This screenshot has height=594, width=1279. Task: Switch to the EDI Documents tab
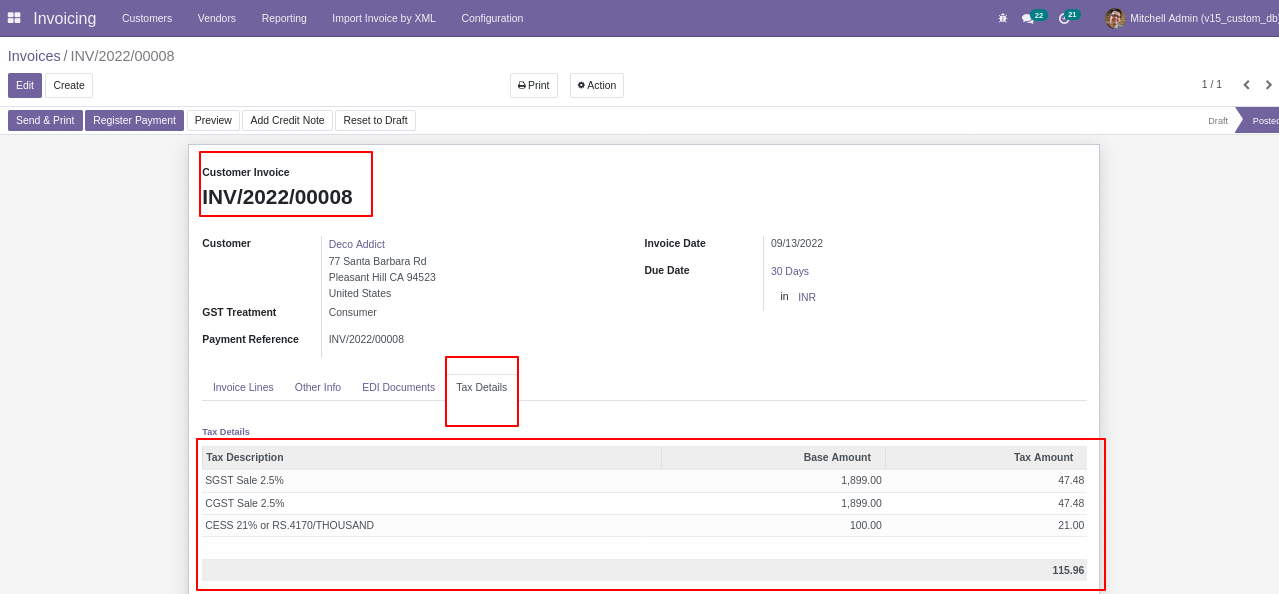pyautogui.click(x=398, y=387)
